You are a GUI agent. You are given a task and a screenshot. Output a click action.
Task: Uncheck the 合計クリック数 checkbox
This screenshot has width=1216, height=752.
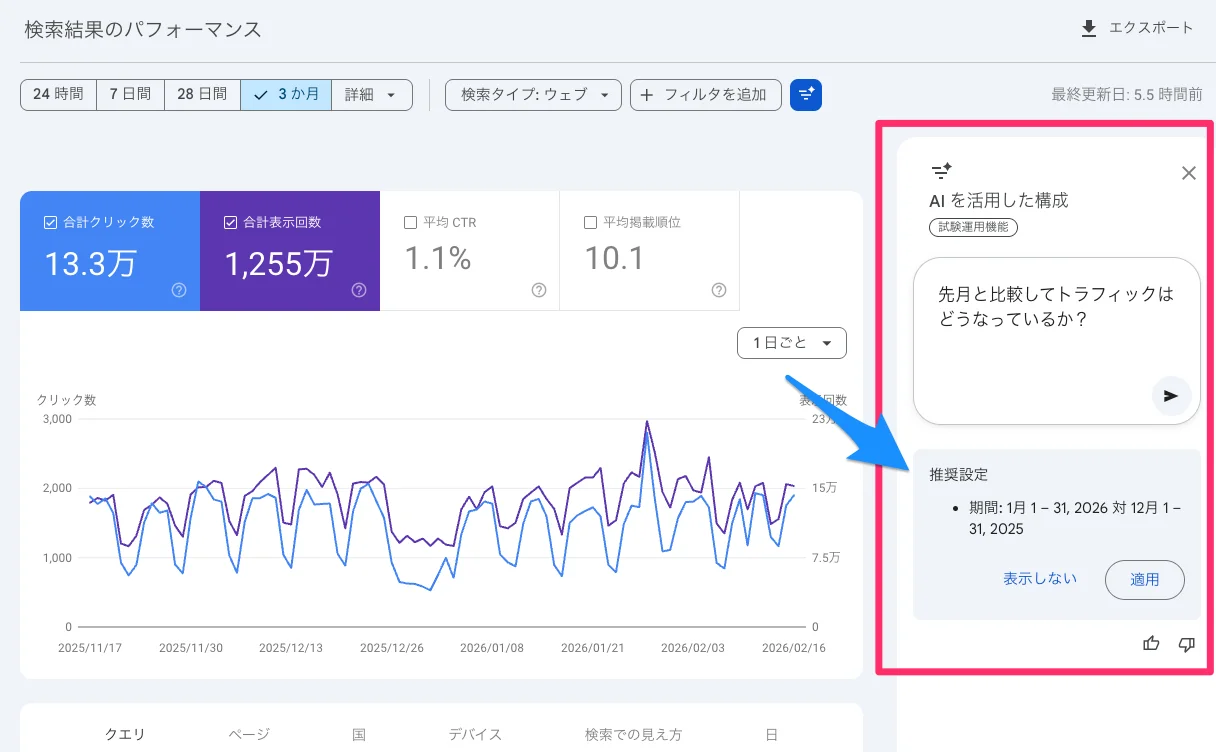click(49, 221)
